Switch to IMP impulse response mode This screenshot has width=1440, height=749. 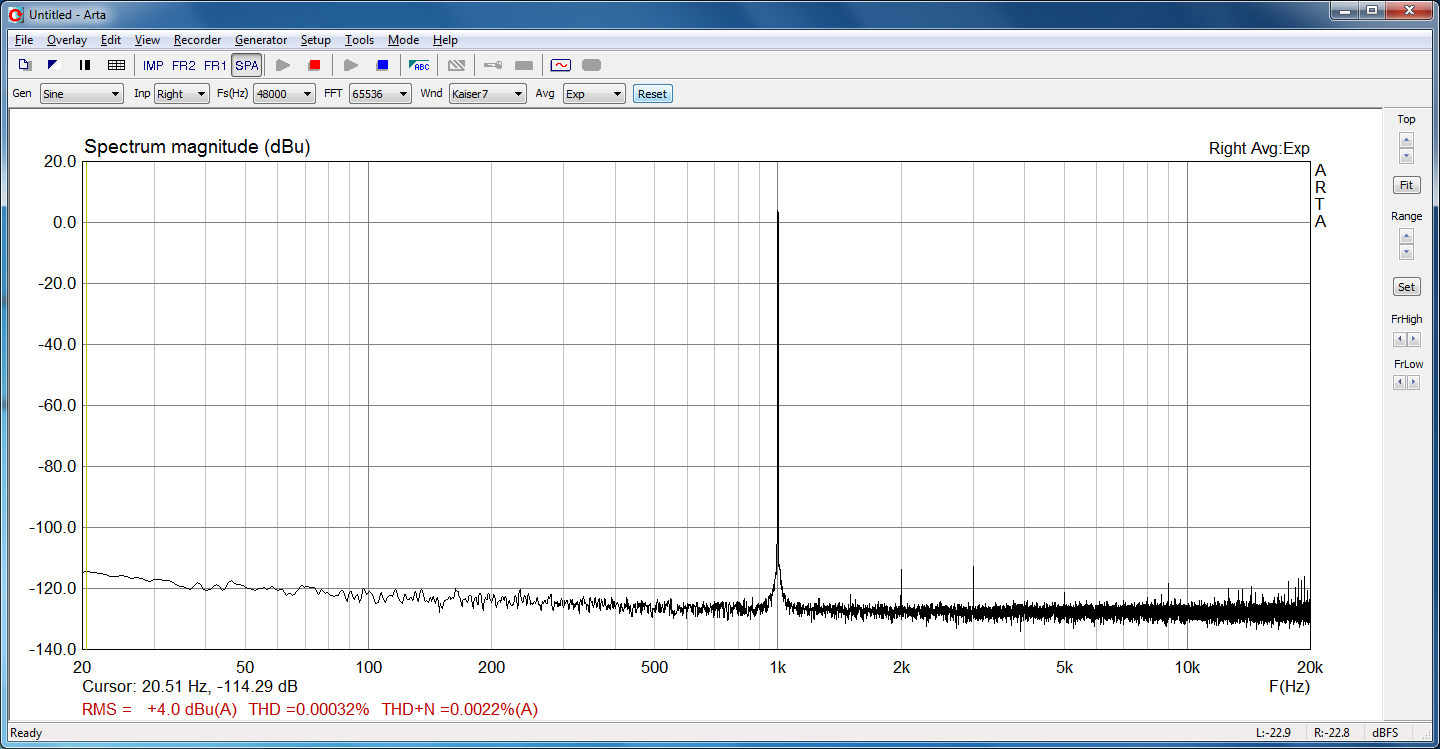[x=153, y=65]
